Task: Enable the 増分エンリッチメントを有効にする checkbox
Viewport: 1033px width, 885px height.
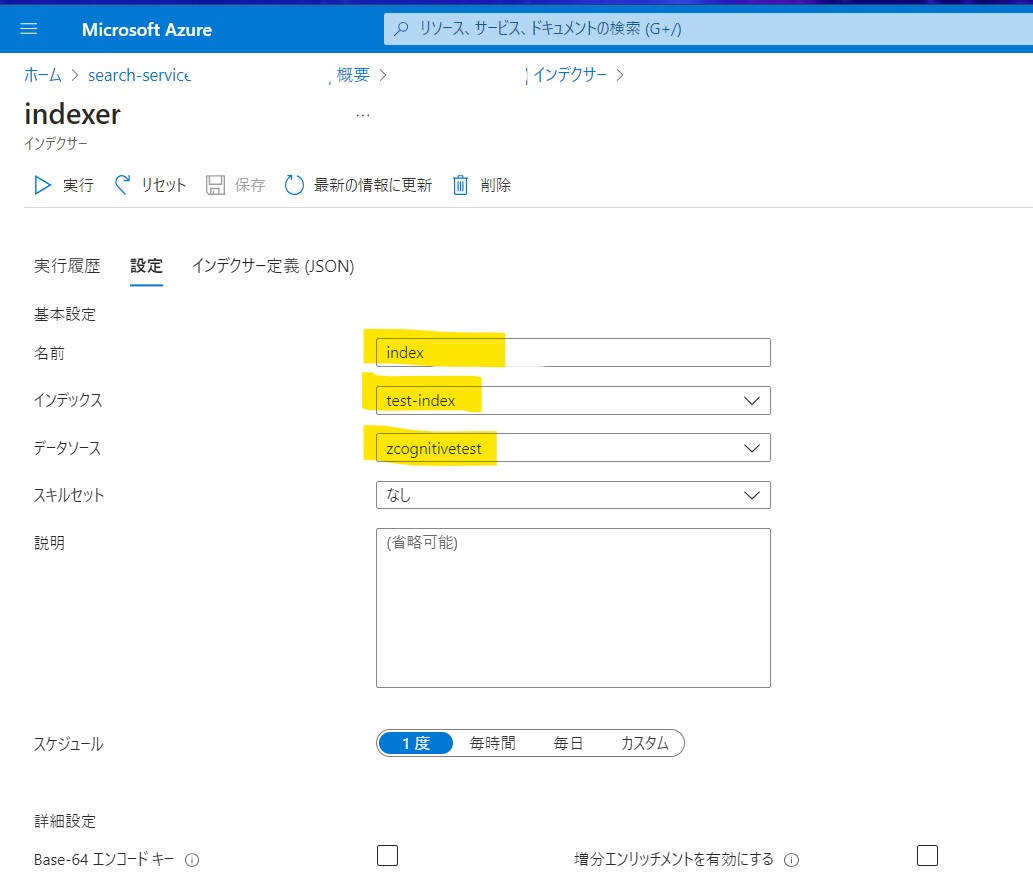Action: pyautogui.click(x=927, y=855)
